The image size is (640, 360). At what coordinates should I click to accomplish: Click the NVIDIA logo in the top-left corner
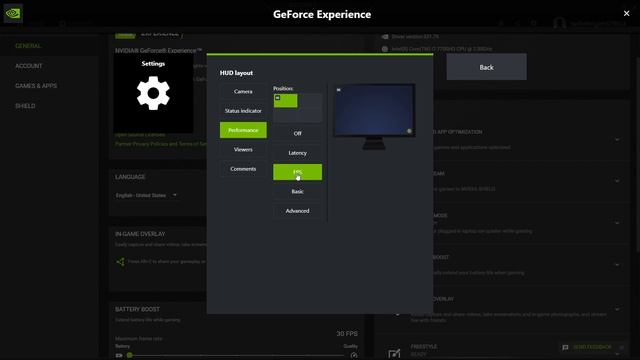point(13,13)
